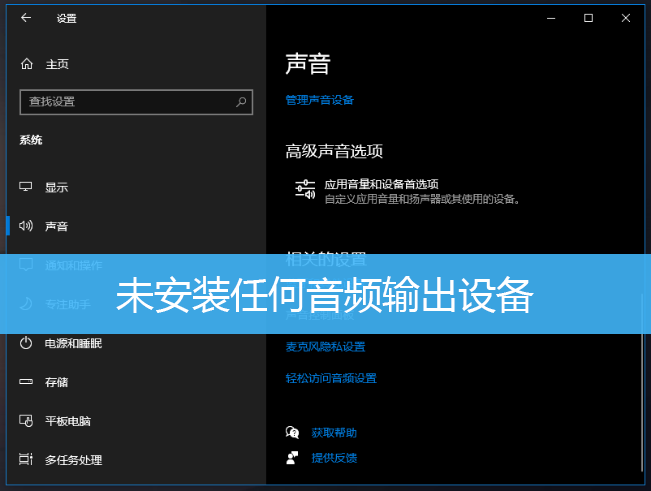This screenshot has width=651, height=491.
Task: Open 多任务处理 sidebar item
Action: coord(73,460)
